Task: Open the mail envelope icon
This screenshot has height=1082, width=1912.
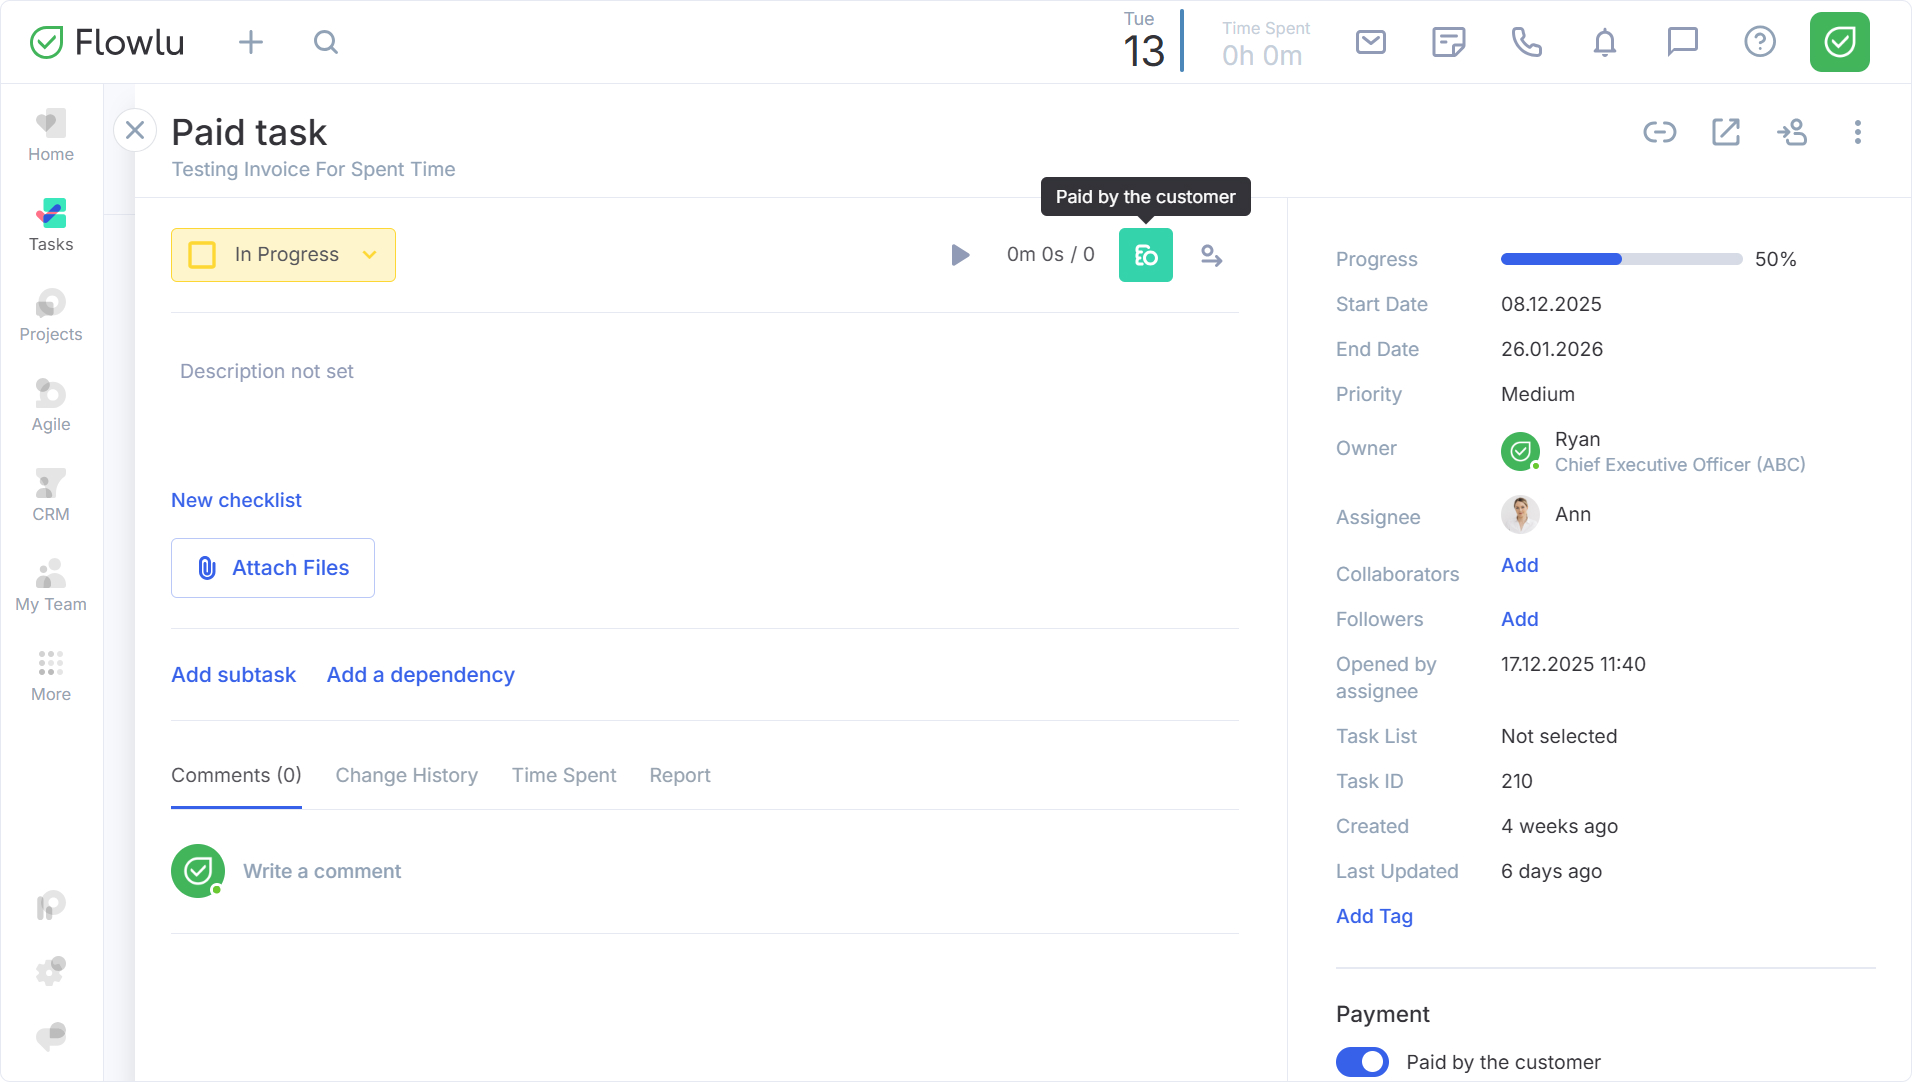Action: [x=1370, y=42]
